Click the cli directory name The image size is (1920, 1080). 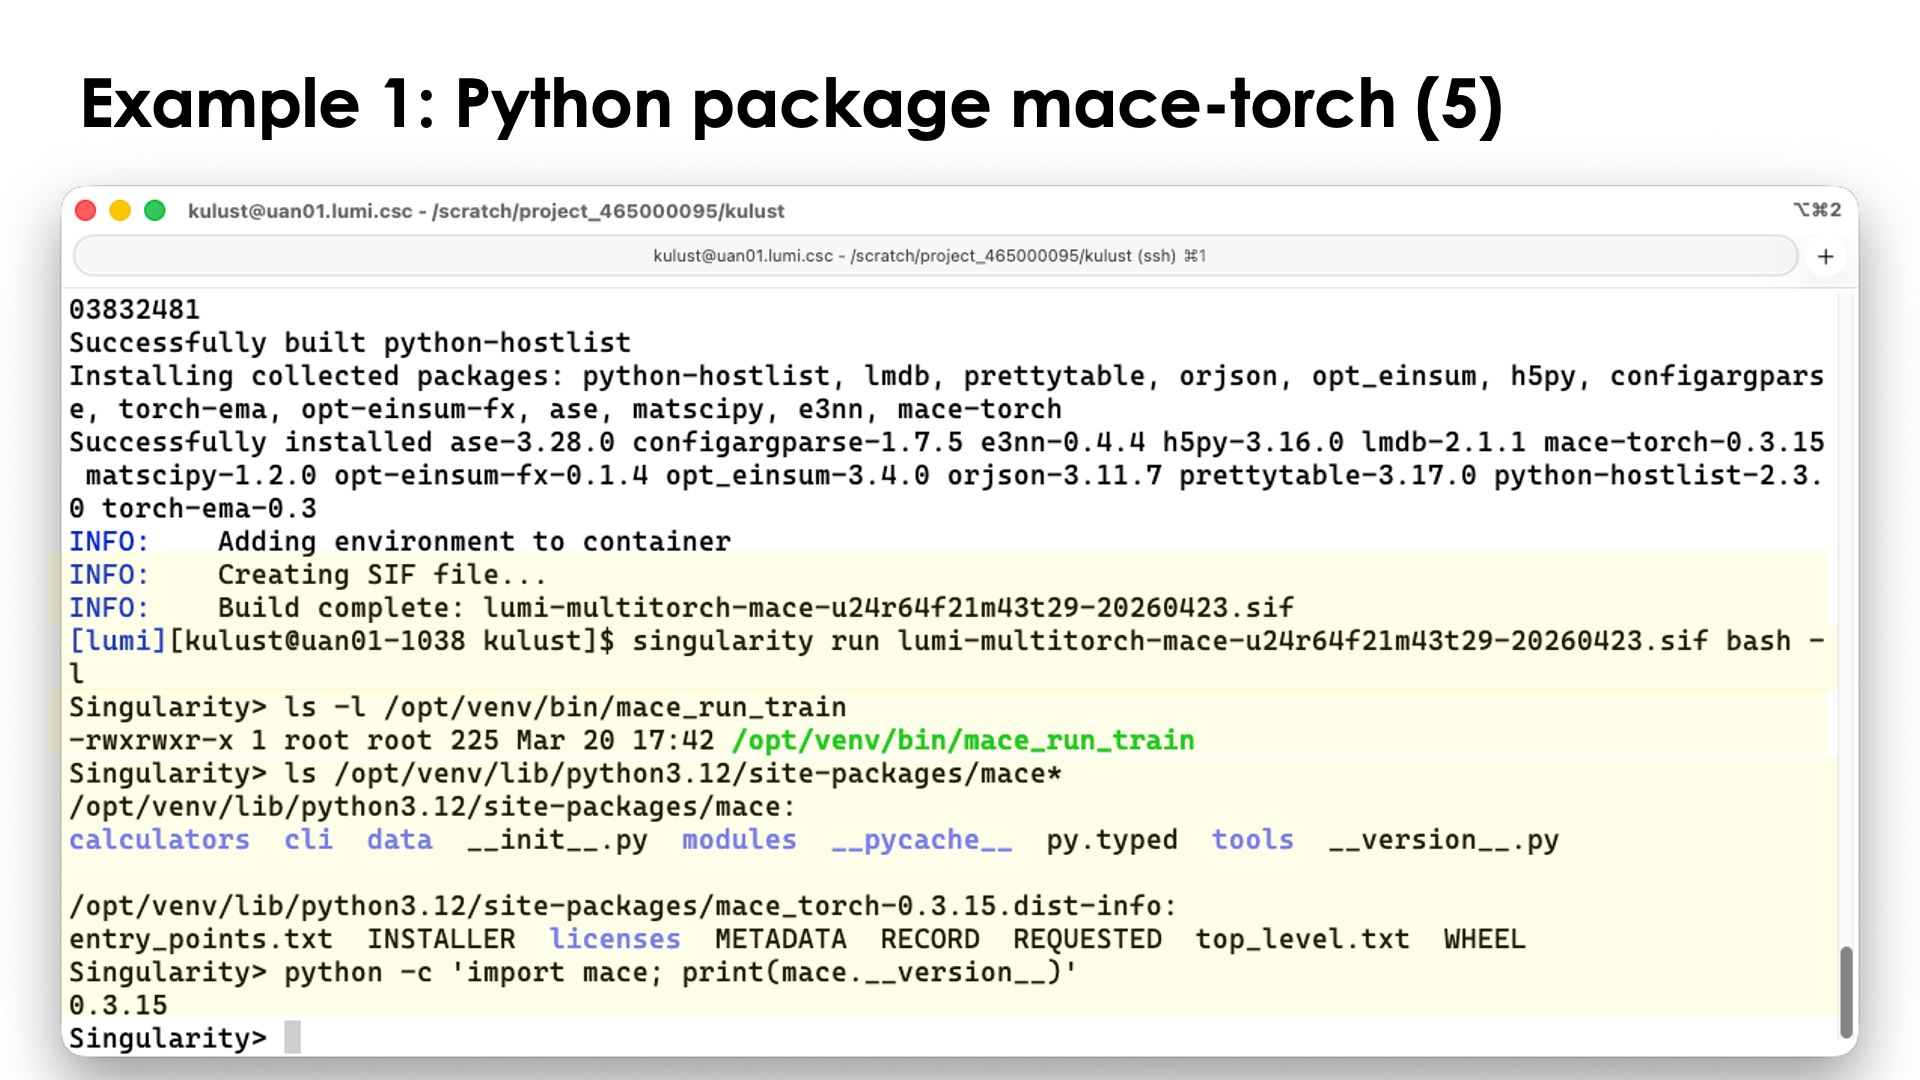[308, 840]
